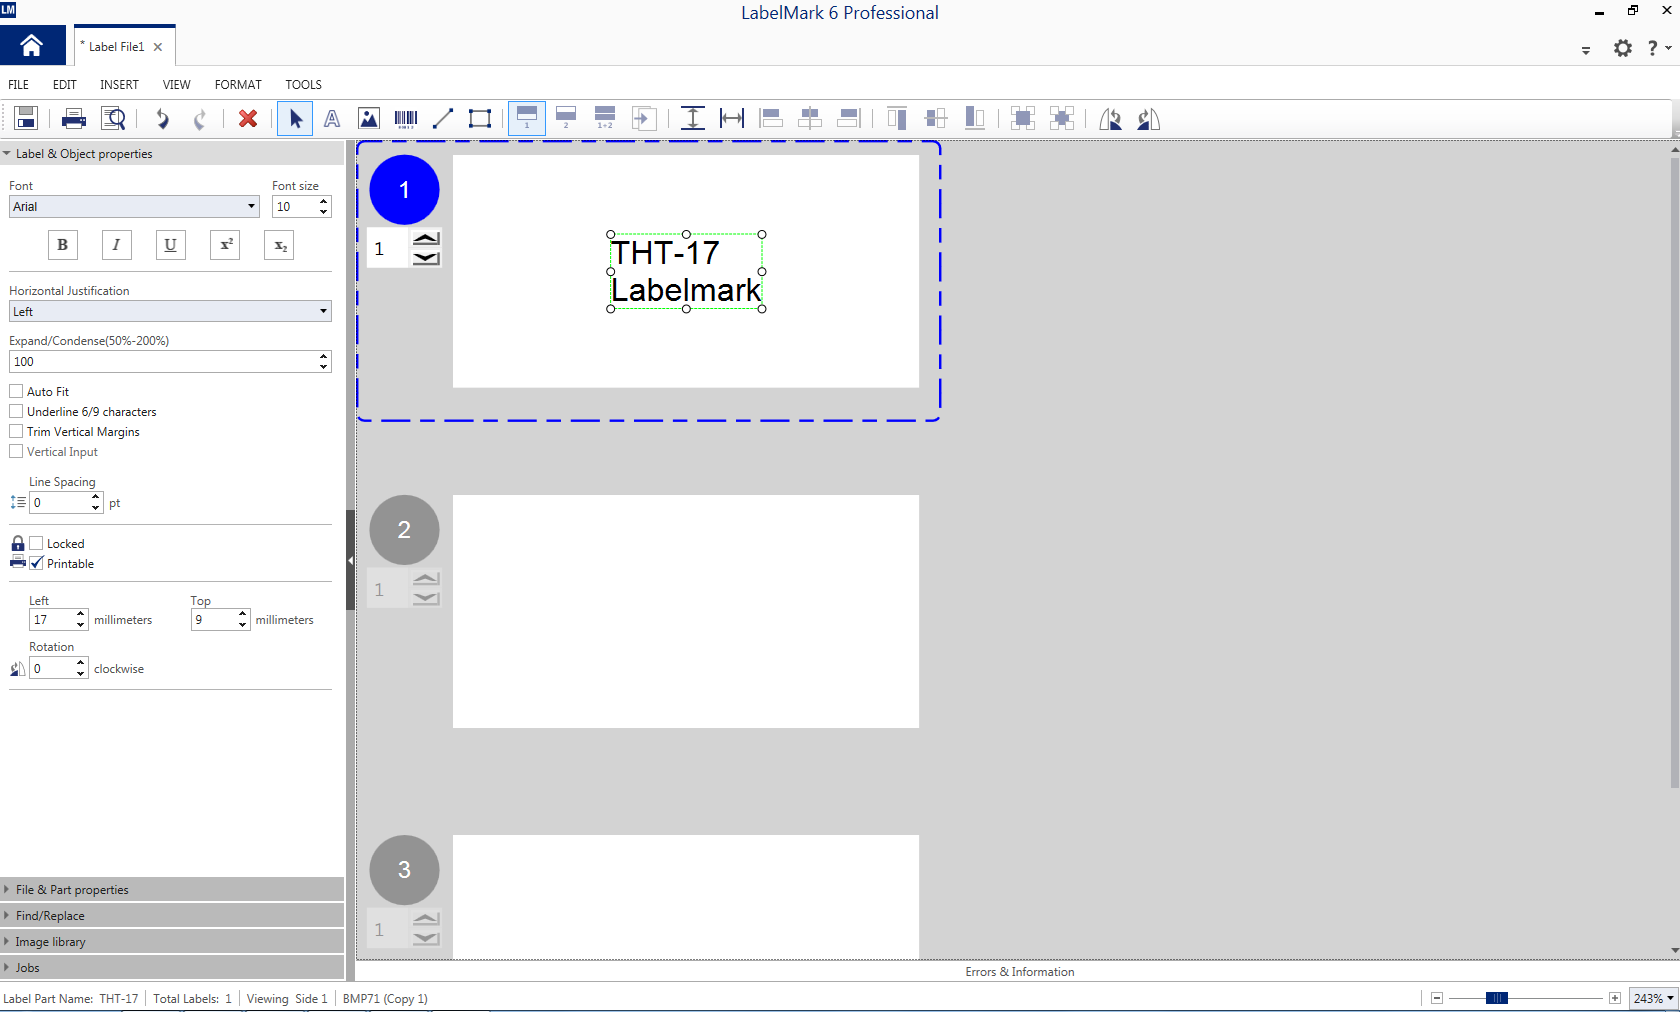Undo the last action
Image resolution: width=1680 pixels, height=1012 pixels.
pyautogui.click(x=162, y=119)
